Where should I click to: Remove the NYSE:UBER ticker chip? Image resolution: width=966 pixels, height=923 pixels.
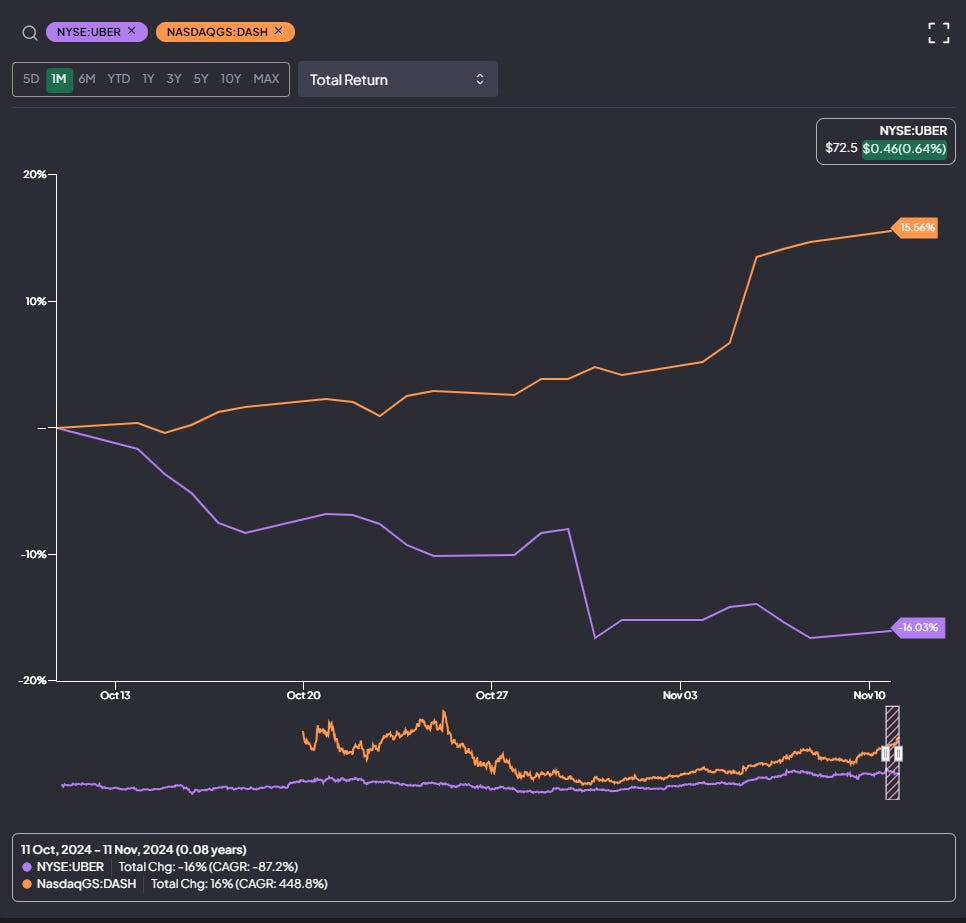click(x=131, y=31)
